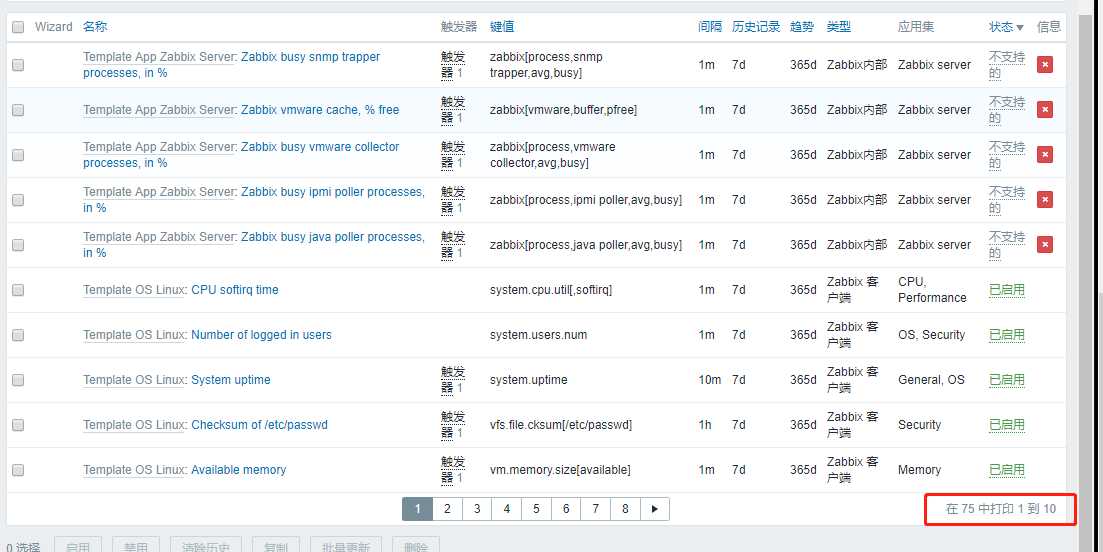
Task: Sort items by 间隔 column header
Action: coord(710,27)
